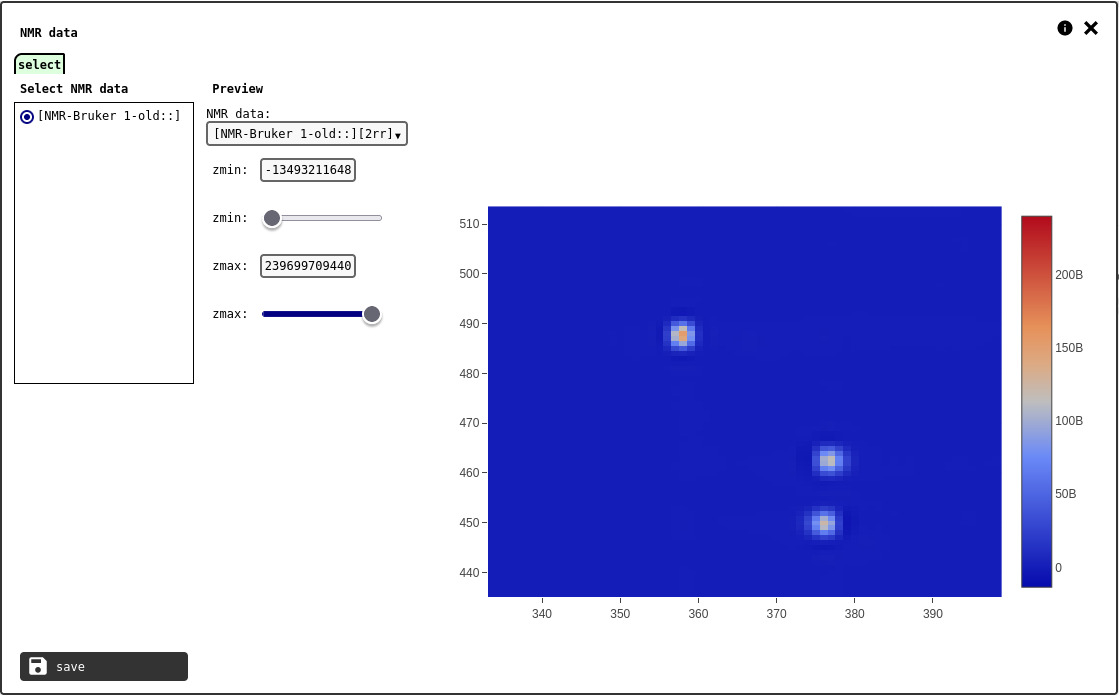Viewport: 1119px width, 695px height.
Task: Click the zmax slider handle
Action: (x=372, y=314)
